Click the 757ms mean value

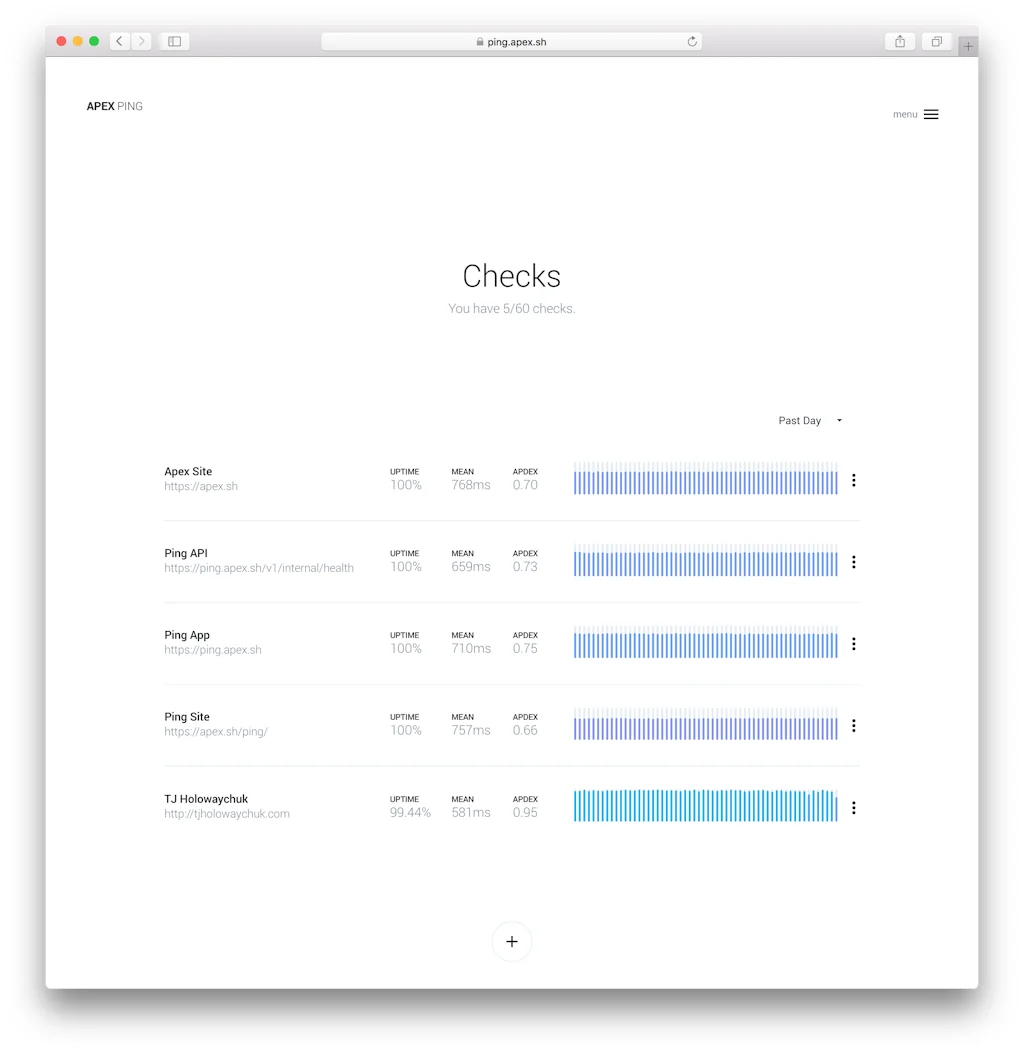click(x=471, y=731)
